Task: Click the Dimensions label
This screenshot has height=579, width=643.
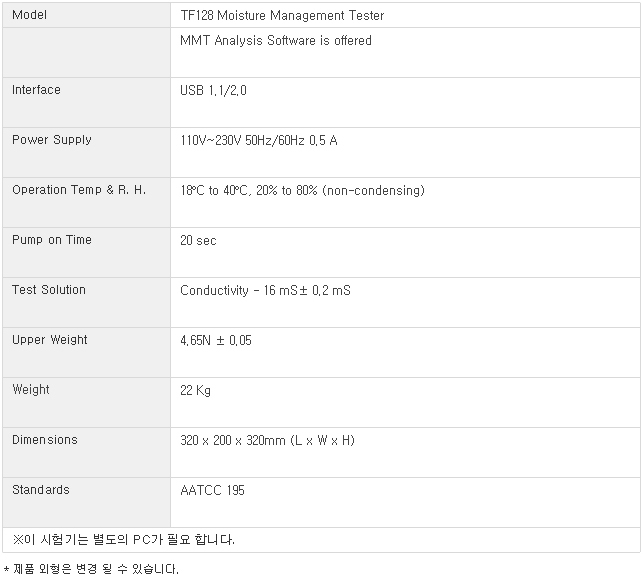Action: click(x=45, y=440)
